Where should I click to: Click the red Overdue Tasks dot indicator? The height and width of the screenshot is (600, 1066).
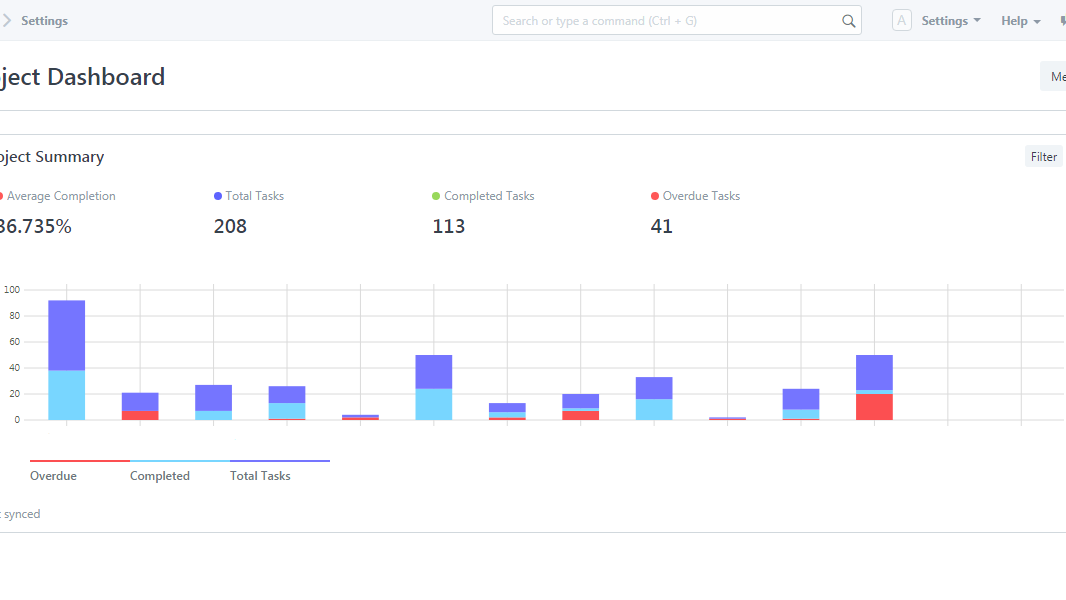tap(655, 196)
